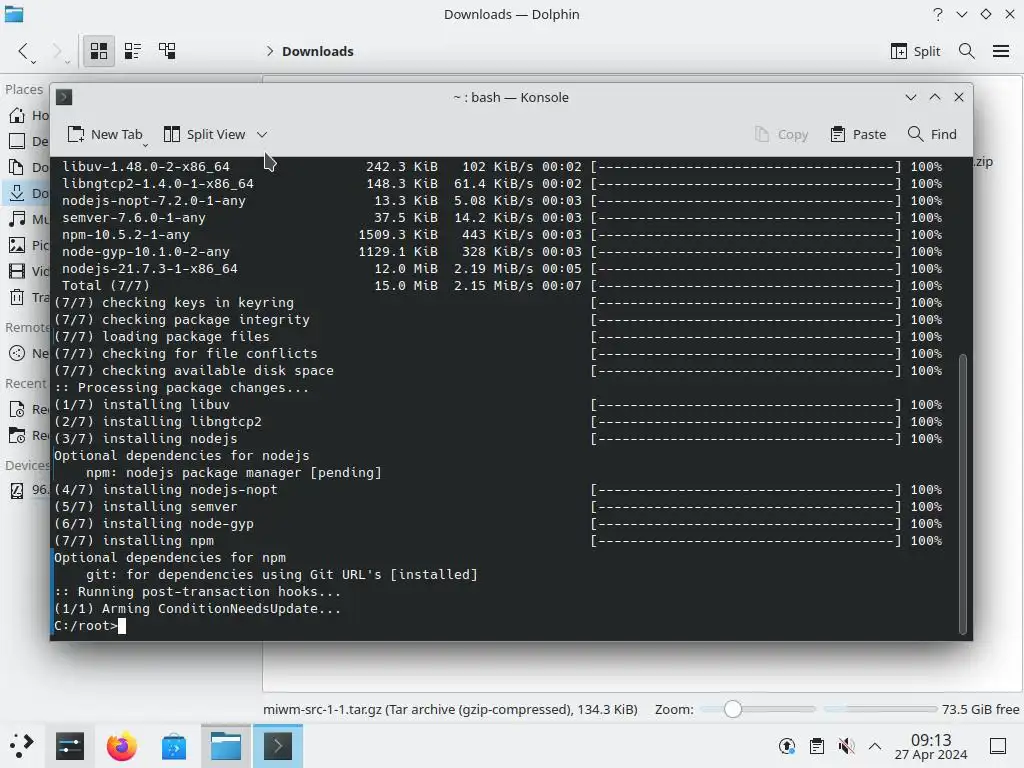This screenshot has height=768, width=1024.
Task: Expand the Split View dropdown arrow
Action: coord(262,135)
